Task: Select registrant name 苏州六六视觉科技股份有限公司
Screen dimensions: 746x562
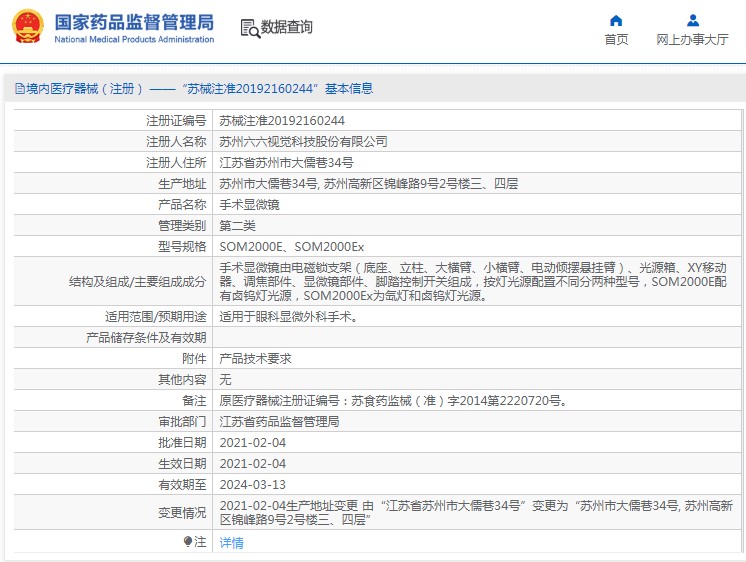Action: coord(303,142)
